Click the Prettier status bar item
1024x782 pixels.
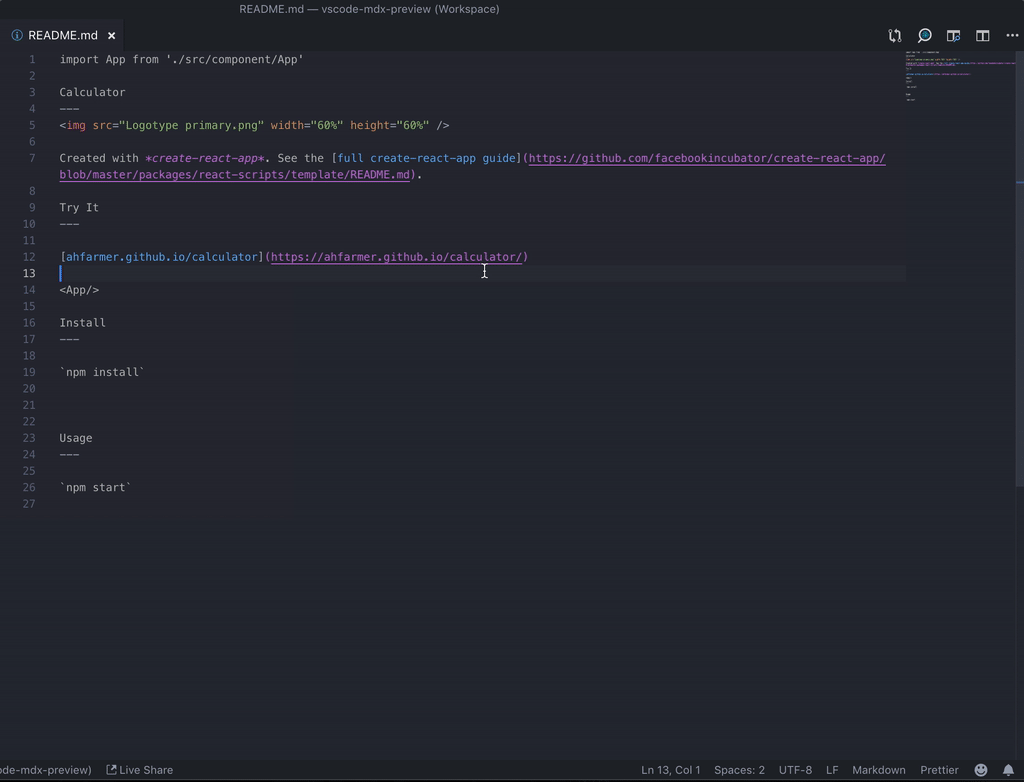click(x=939, y=770)
